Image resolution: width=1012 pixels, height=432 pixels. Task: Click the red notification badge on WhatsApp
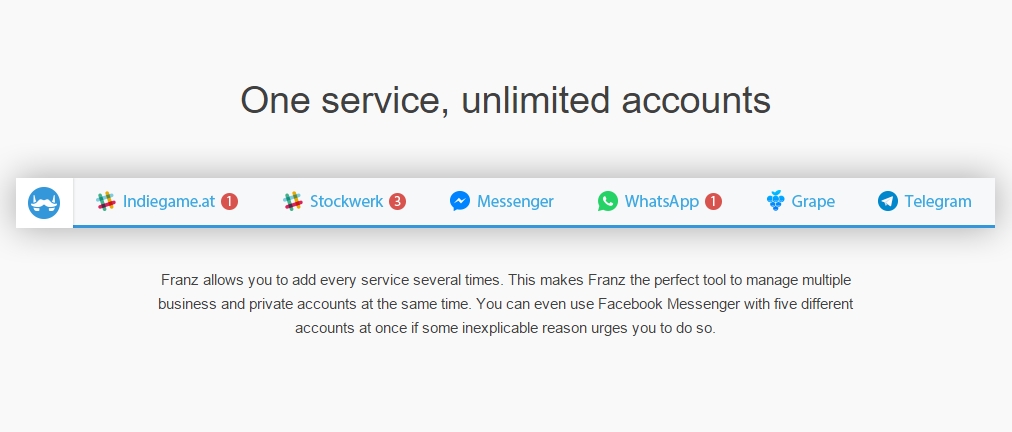click(713, 201)
